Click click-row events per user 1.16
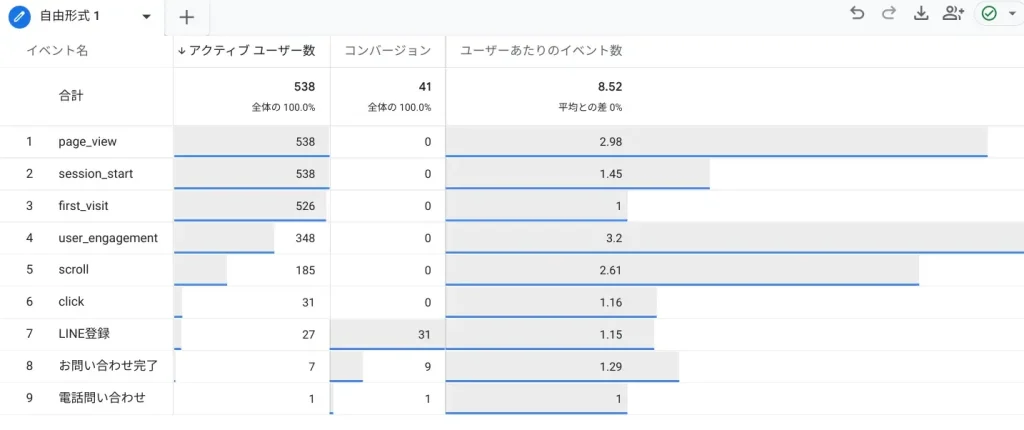1024x430 pixels. pyautogui.click(x=611, y=302)
